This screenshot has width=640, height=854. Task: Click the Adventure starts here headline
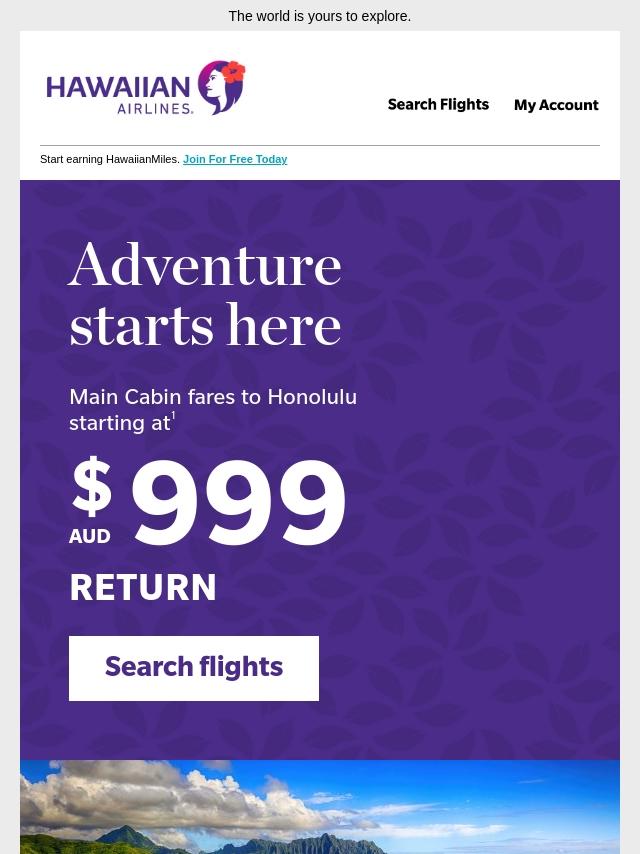[205, 294]
